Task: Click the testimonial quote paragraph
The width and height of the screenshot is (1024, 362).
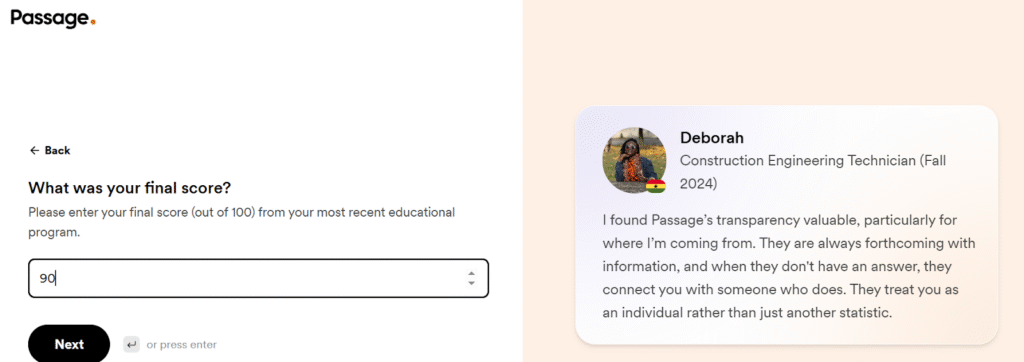Action: 789,267
